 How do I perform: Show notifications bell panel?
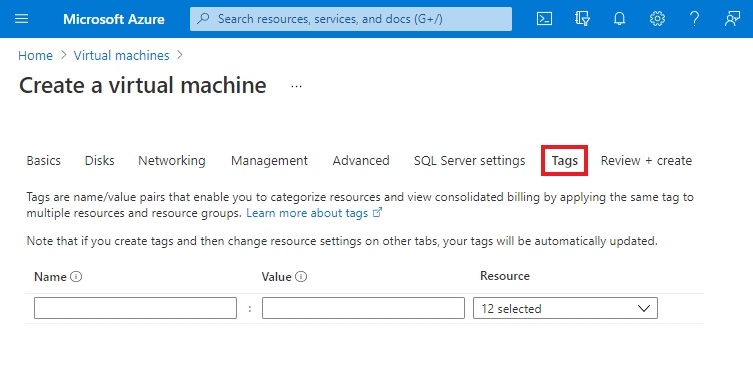coord(619,19)
